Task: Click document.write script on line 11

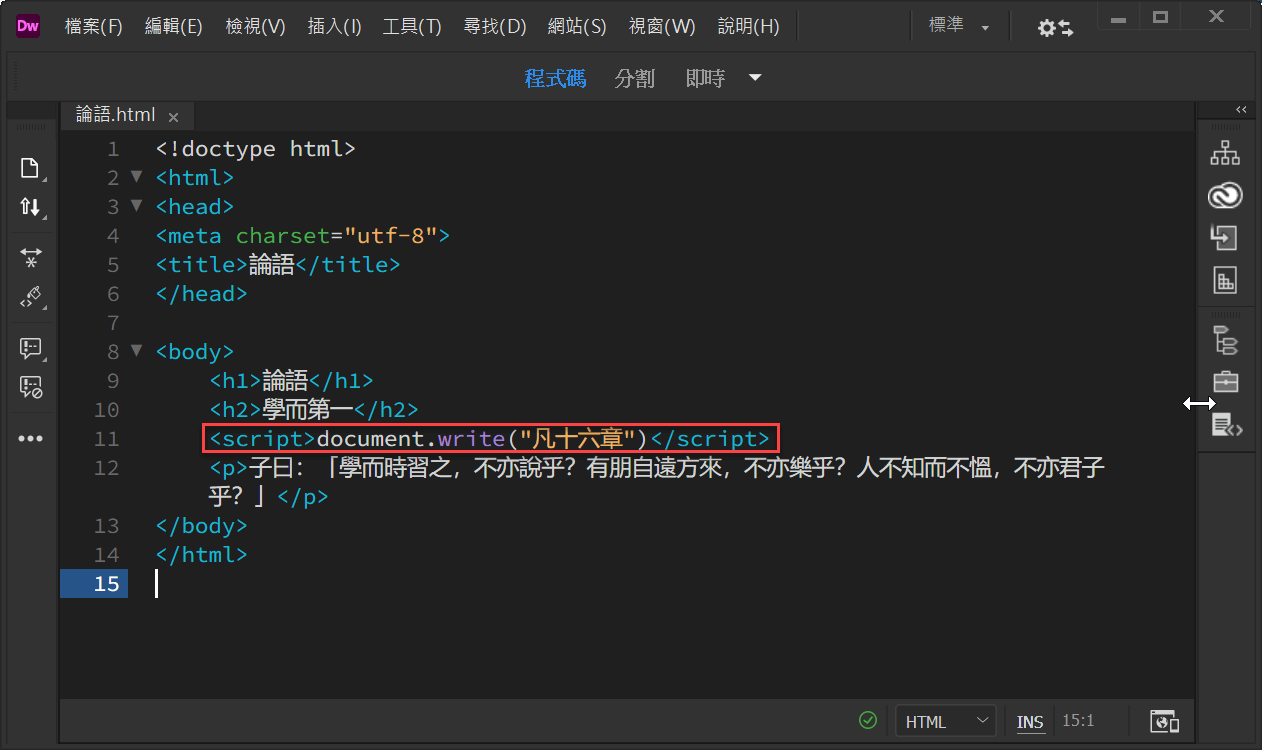Action: pyautogui.click(x=489, y=439)
